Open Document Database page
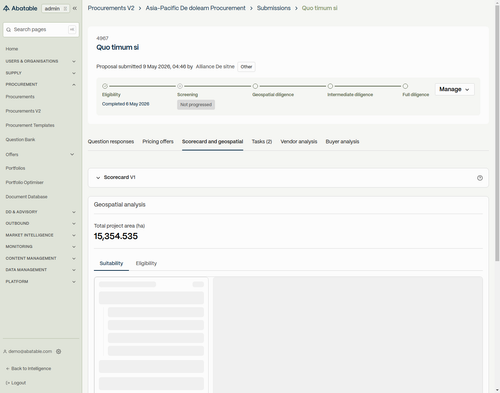Image resolution: width=500 pixels, height=393 pixels. click(26, 197)
